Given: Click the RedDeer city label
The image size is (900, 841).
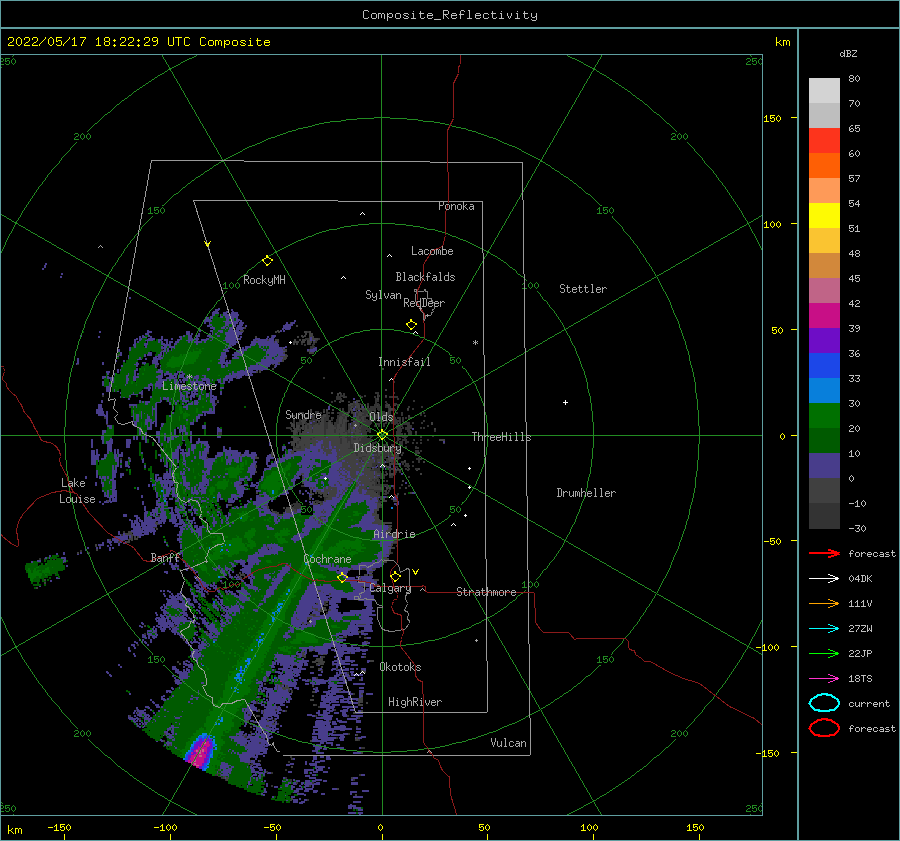Looking at the screenshot, I should point(424,303).
